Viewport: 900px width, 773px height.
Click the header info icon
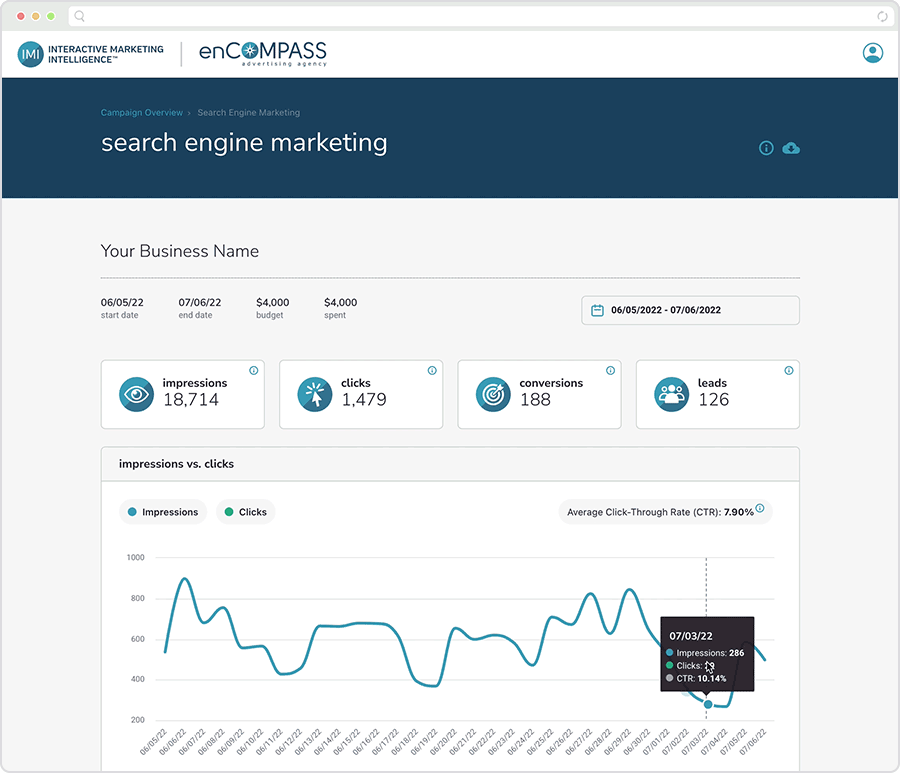766,148
